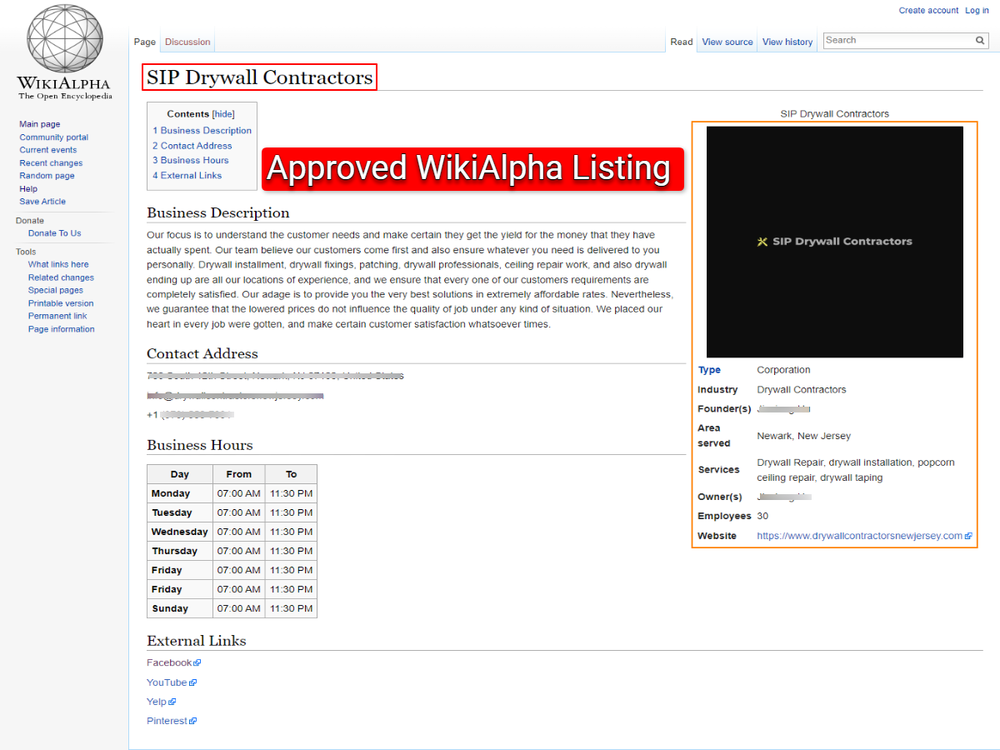The image size is (1000, 750).
Task: Open the external link icon next to Facebook
Action: coord(197,661)
